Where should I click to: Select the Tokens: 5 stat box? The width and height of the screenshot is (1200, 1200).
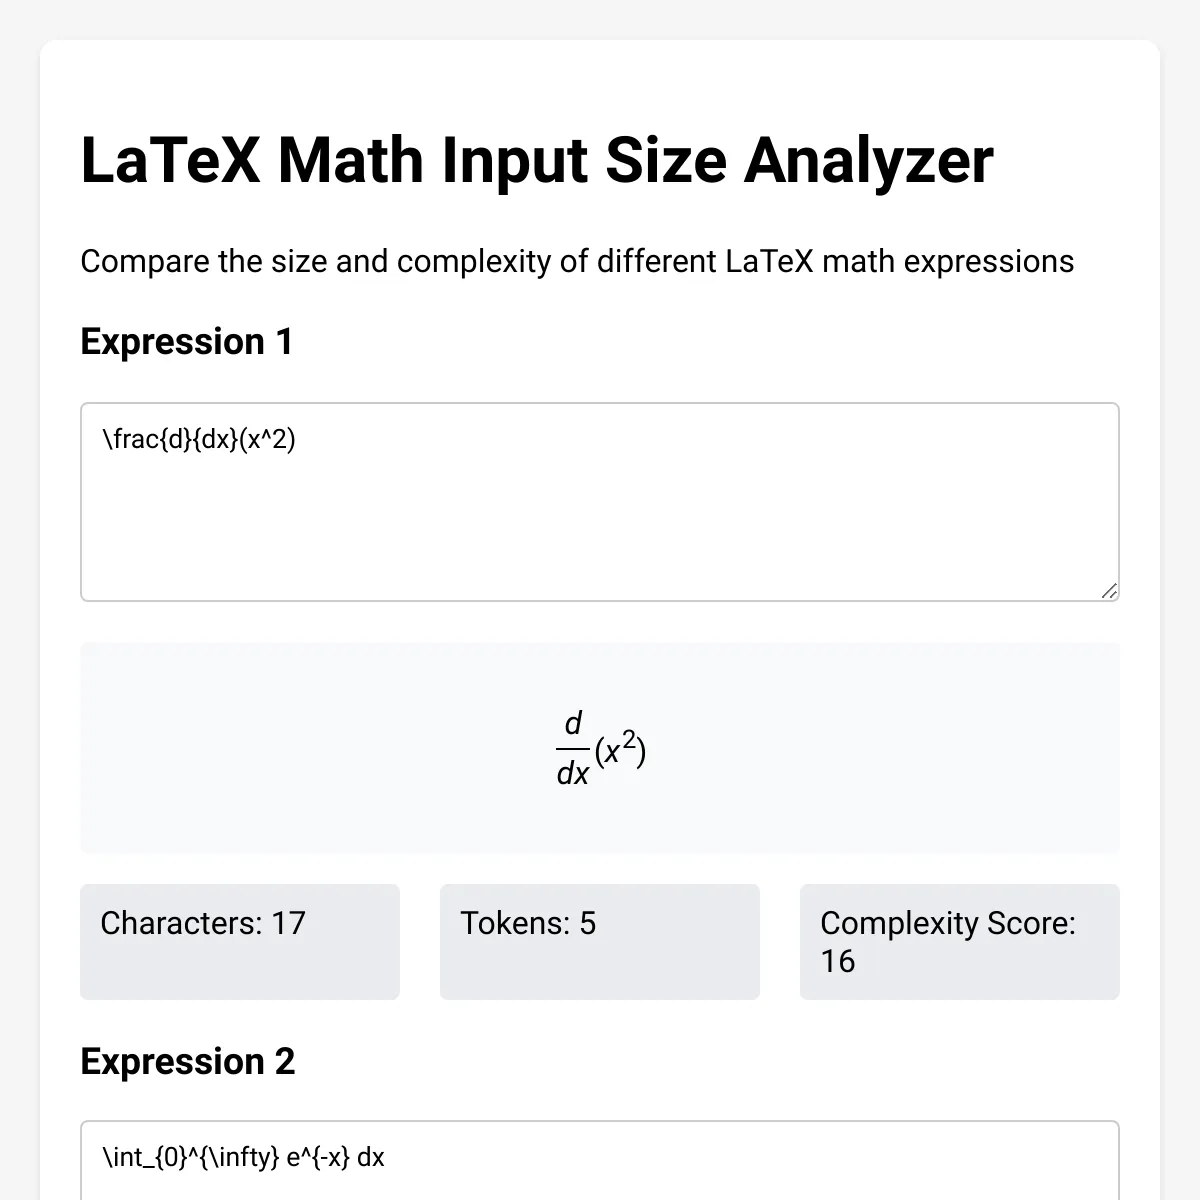[600, 941]
